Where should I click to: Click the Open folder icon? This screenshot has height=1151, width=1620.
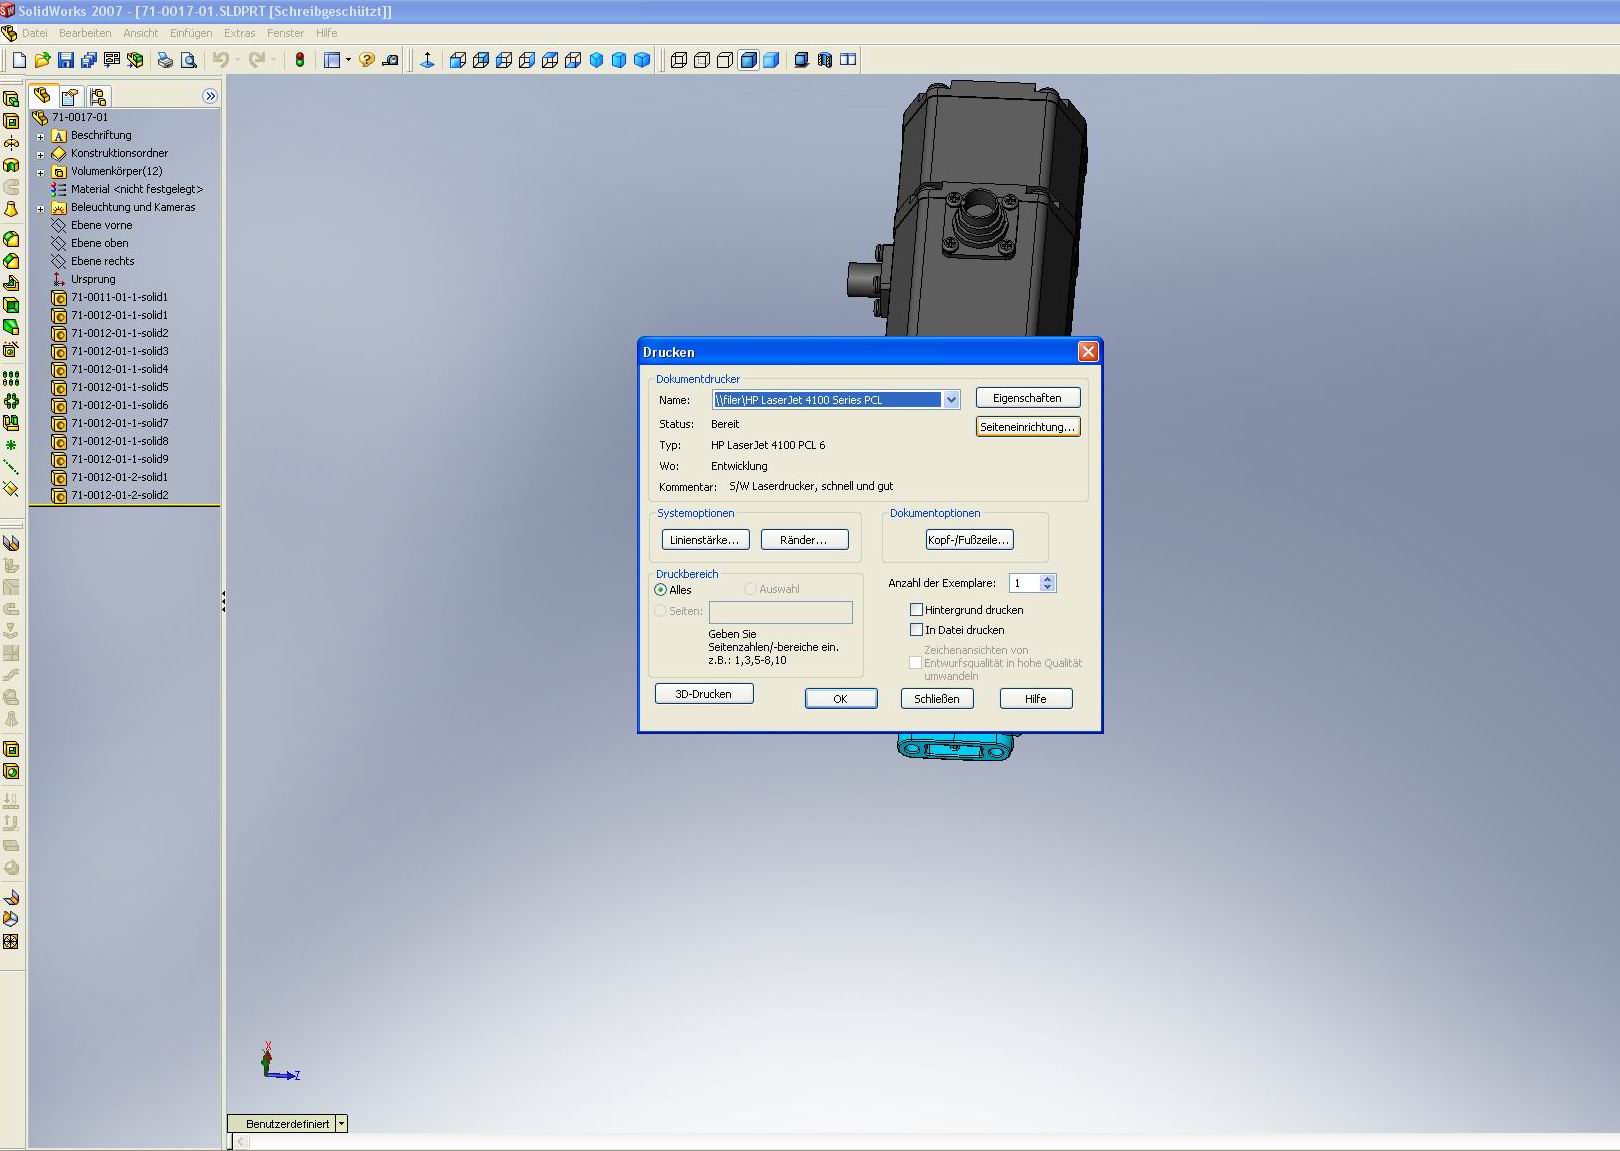click(x=42, y=60)
